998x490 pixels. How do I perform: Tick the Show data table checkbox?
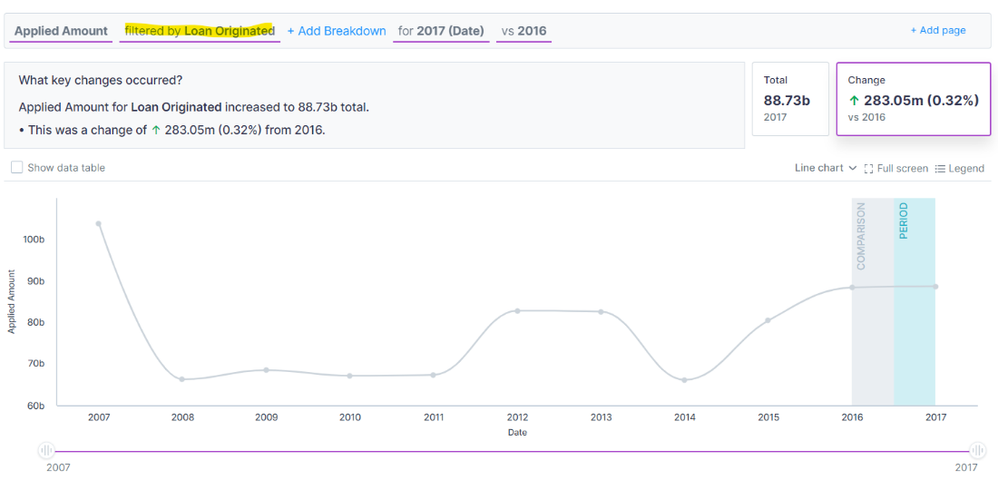pyautogui.click(x=17, y=168)
